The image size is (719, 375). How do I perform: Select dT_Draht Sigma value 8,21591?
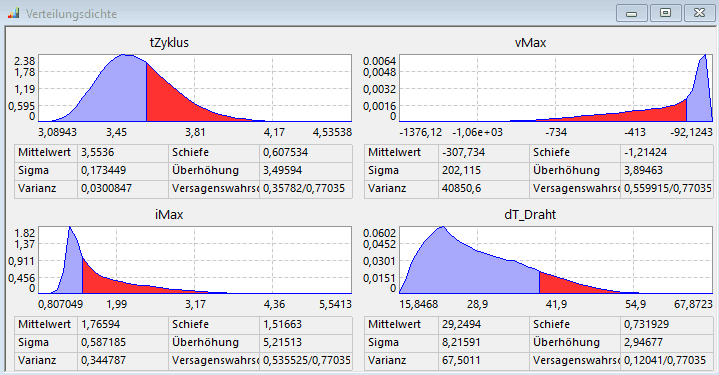[461, 342]
